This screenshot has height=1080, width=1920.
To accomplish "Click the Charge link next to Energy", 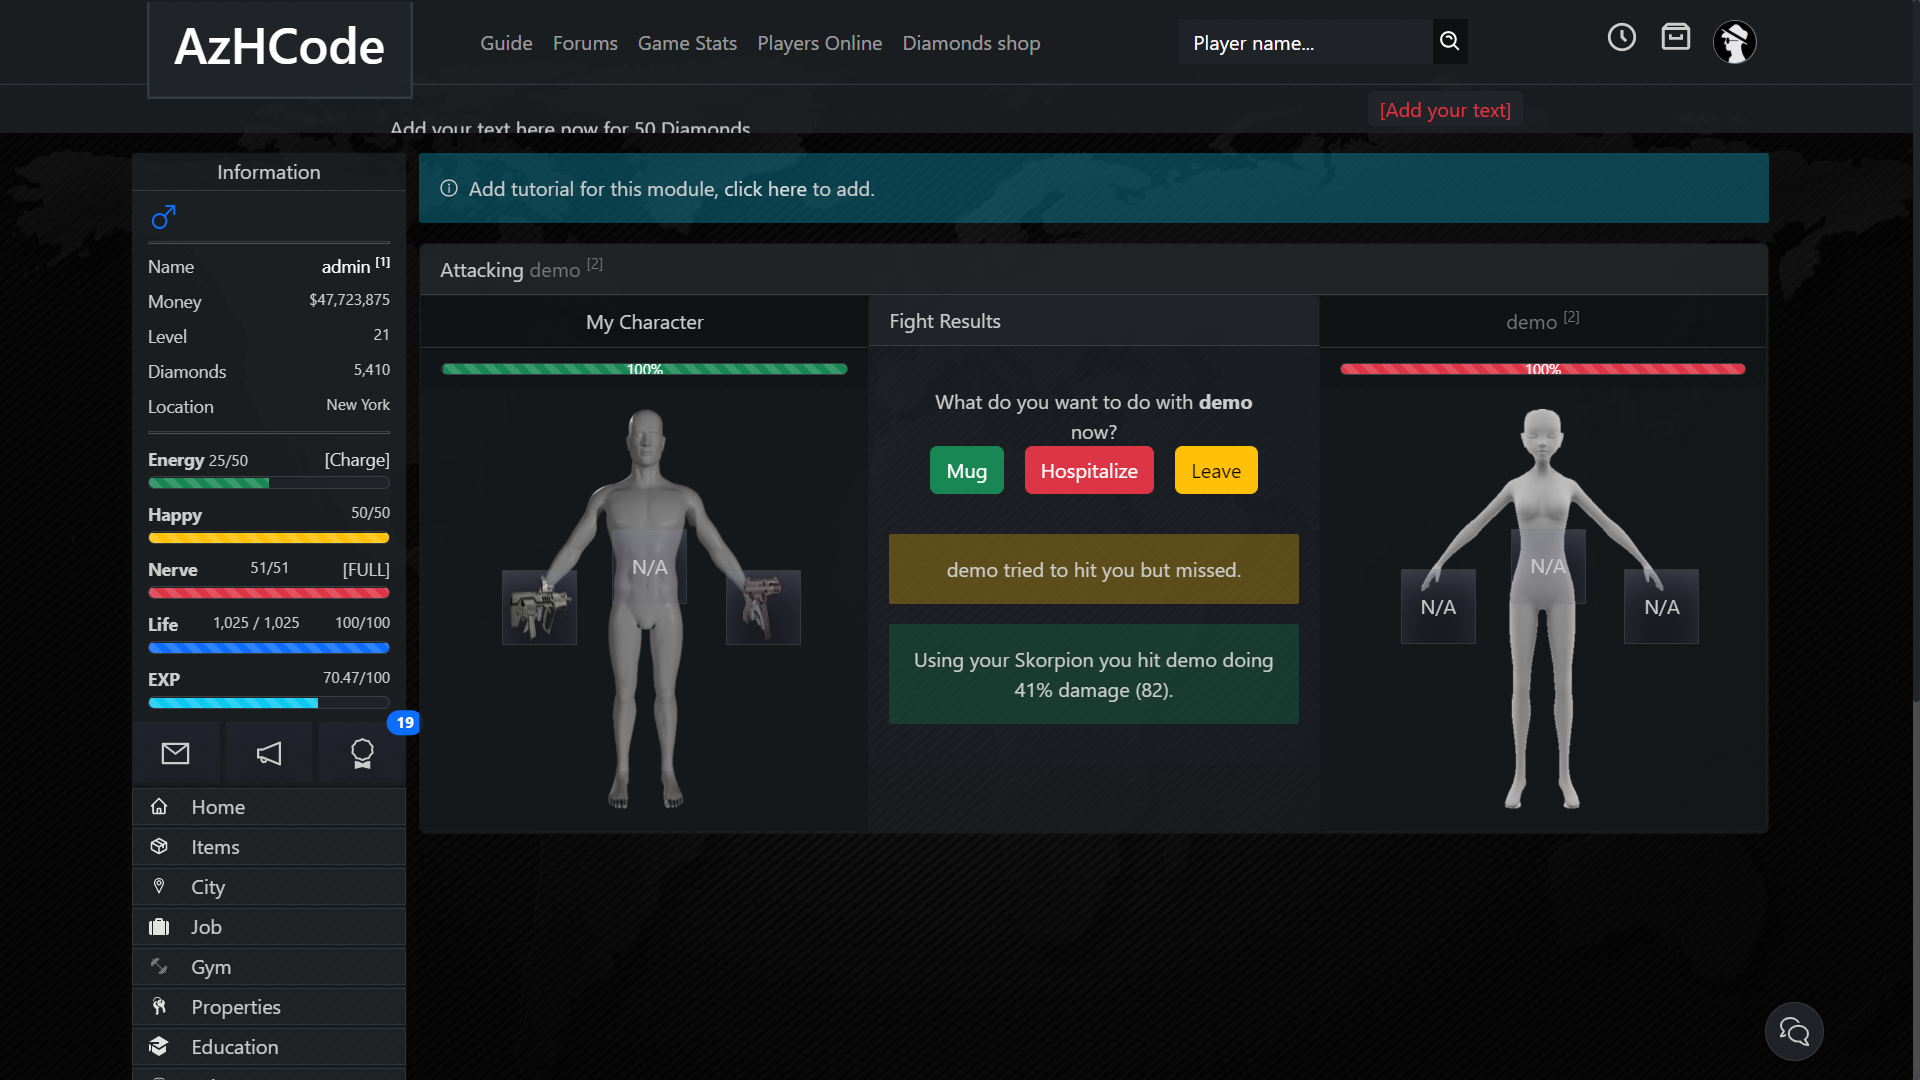I will pos(356,459).
